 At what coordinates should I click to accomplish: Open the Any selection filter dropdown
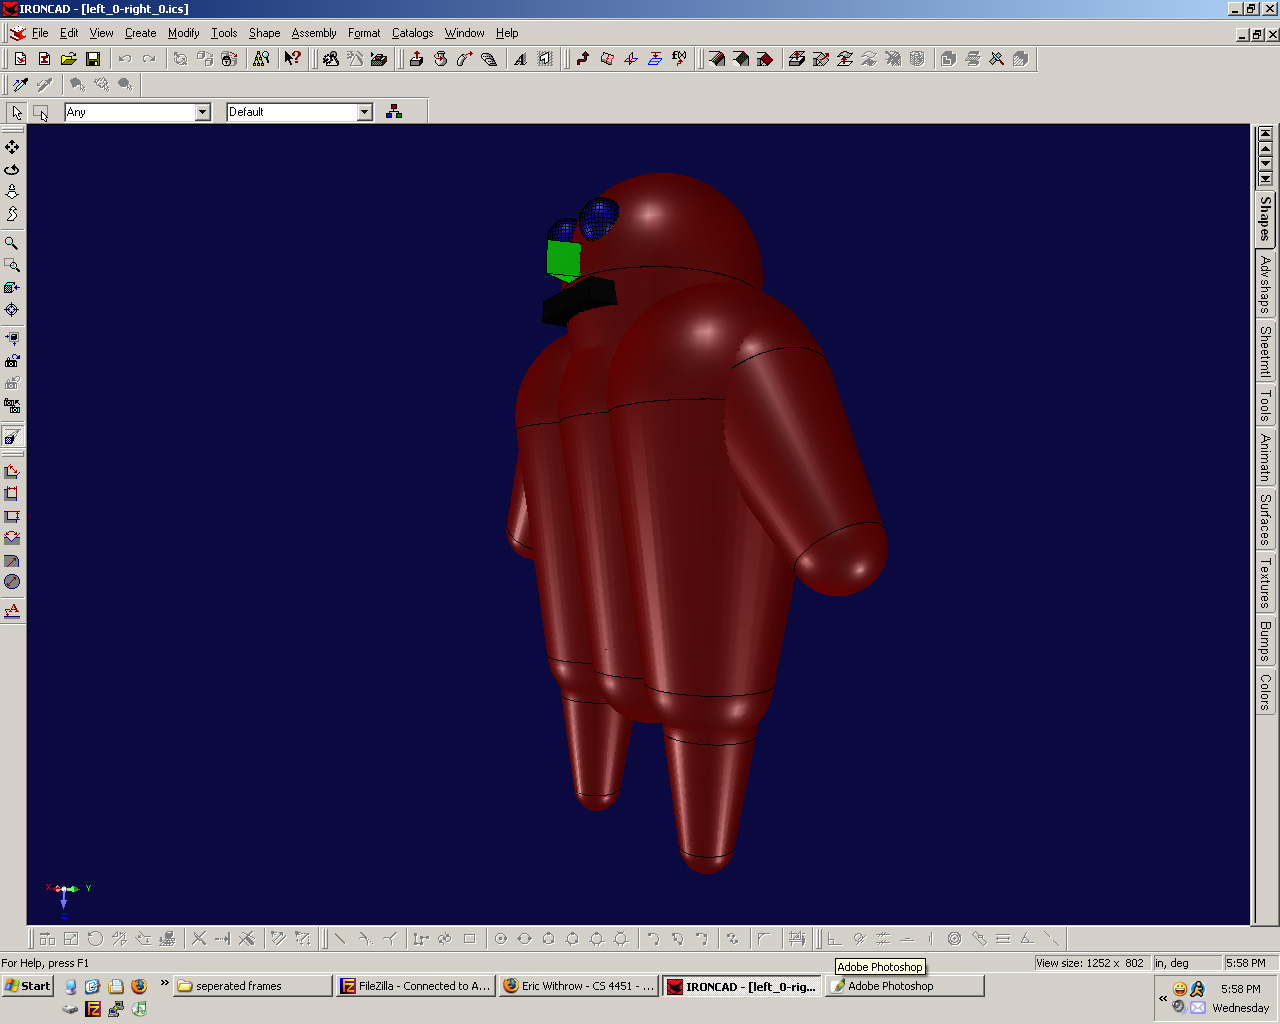203,112
